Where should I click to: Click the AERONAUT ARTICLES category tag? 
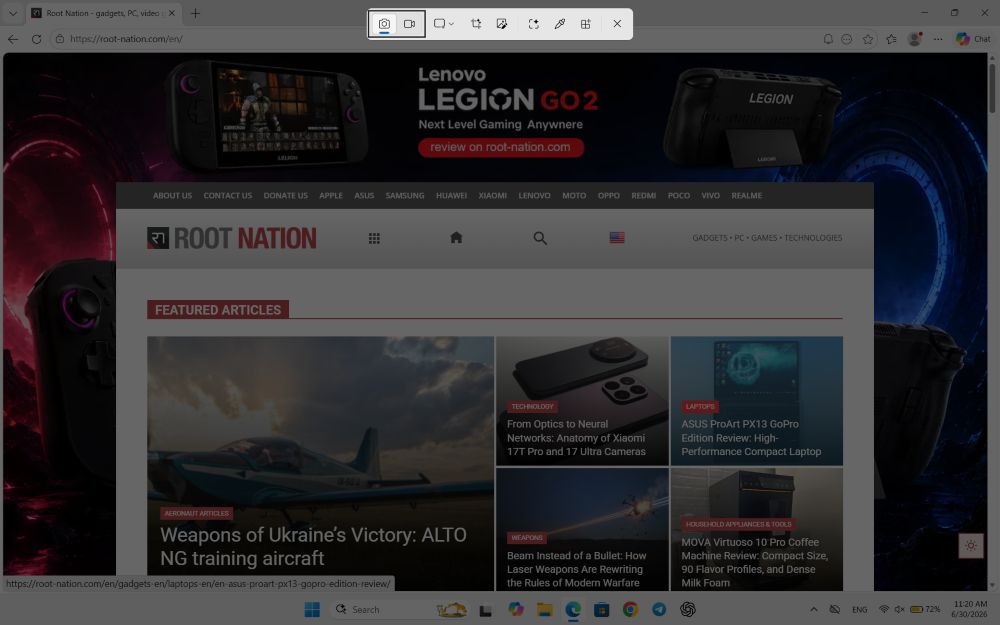click(x=196, y=513)
